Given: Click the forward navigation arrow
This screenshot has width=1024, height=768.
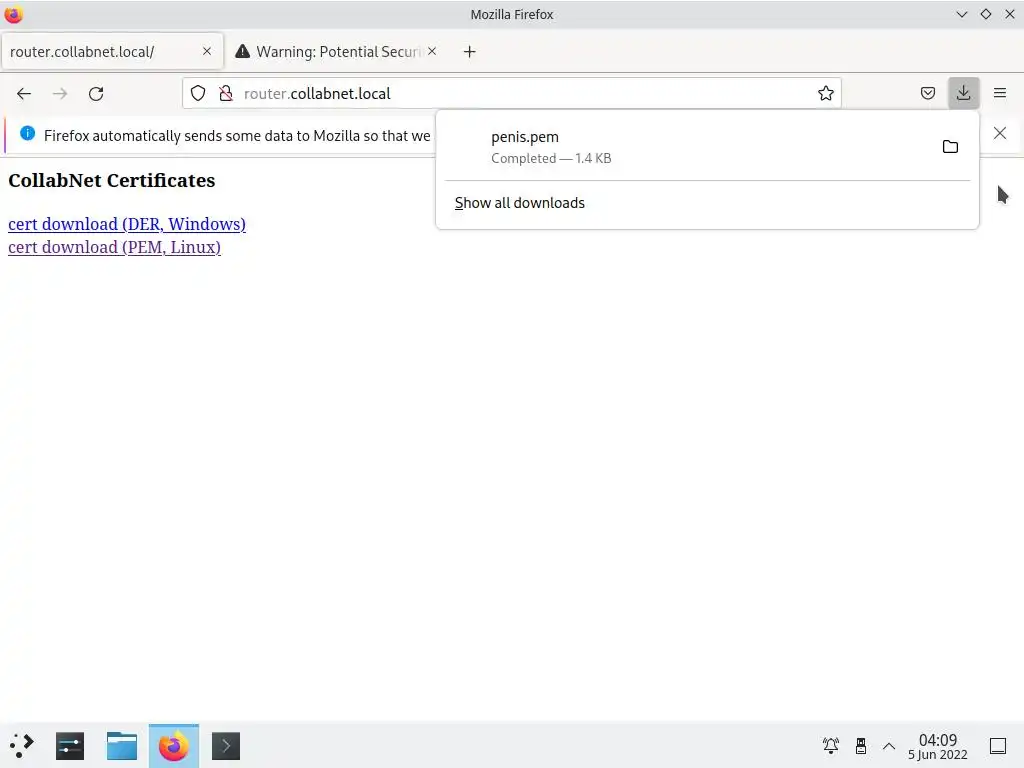Looking at the screenshot, I should point(60,93).
